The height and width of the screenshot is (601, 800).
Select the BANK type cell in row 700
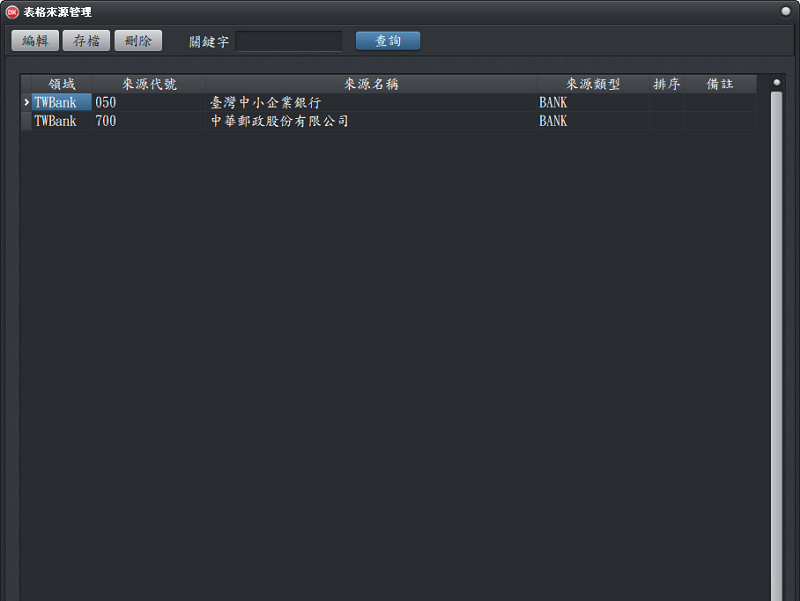(593, 121)
